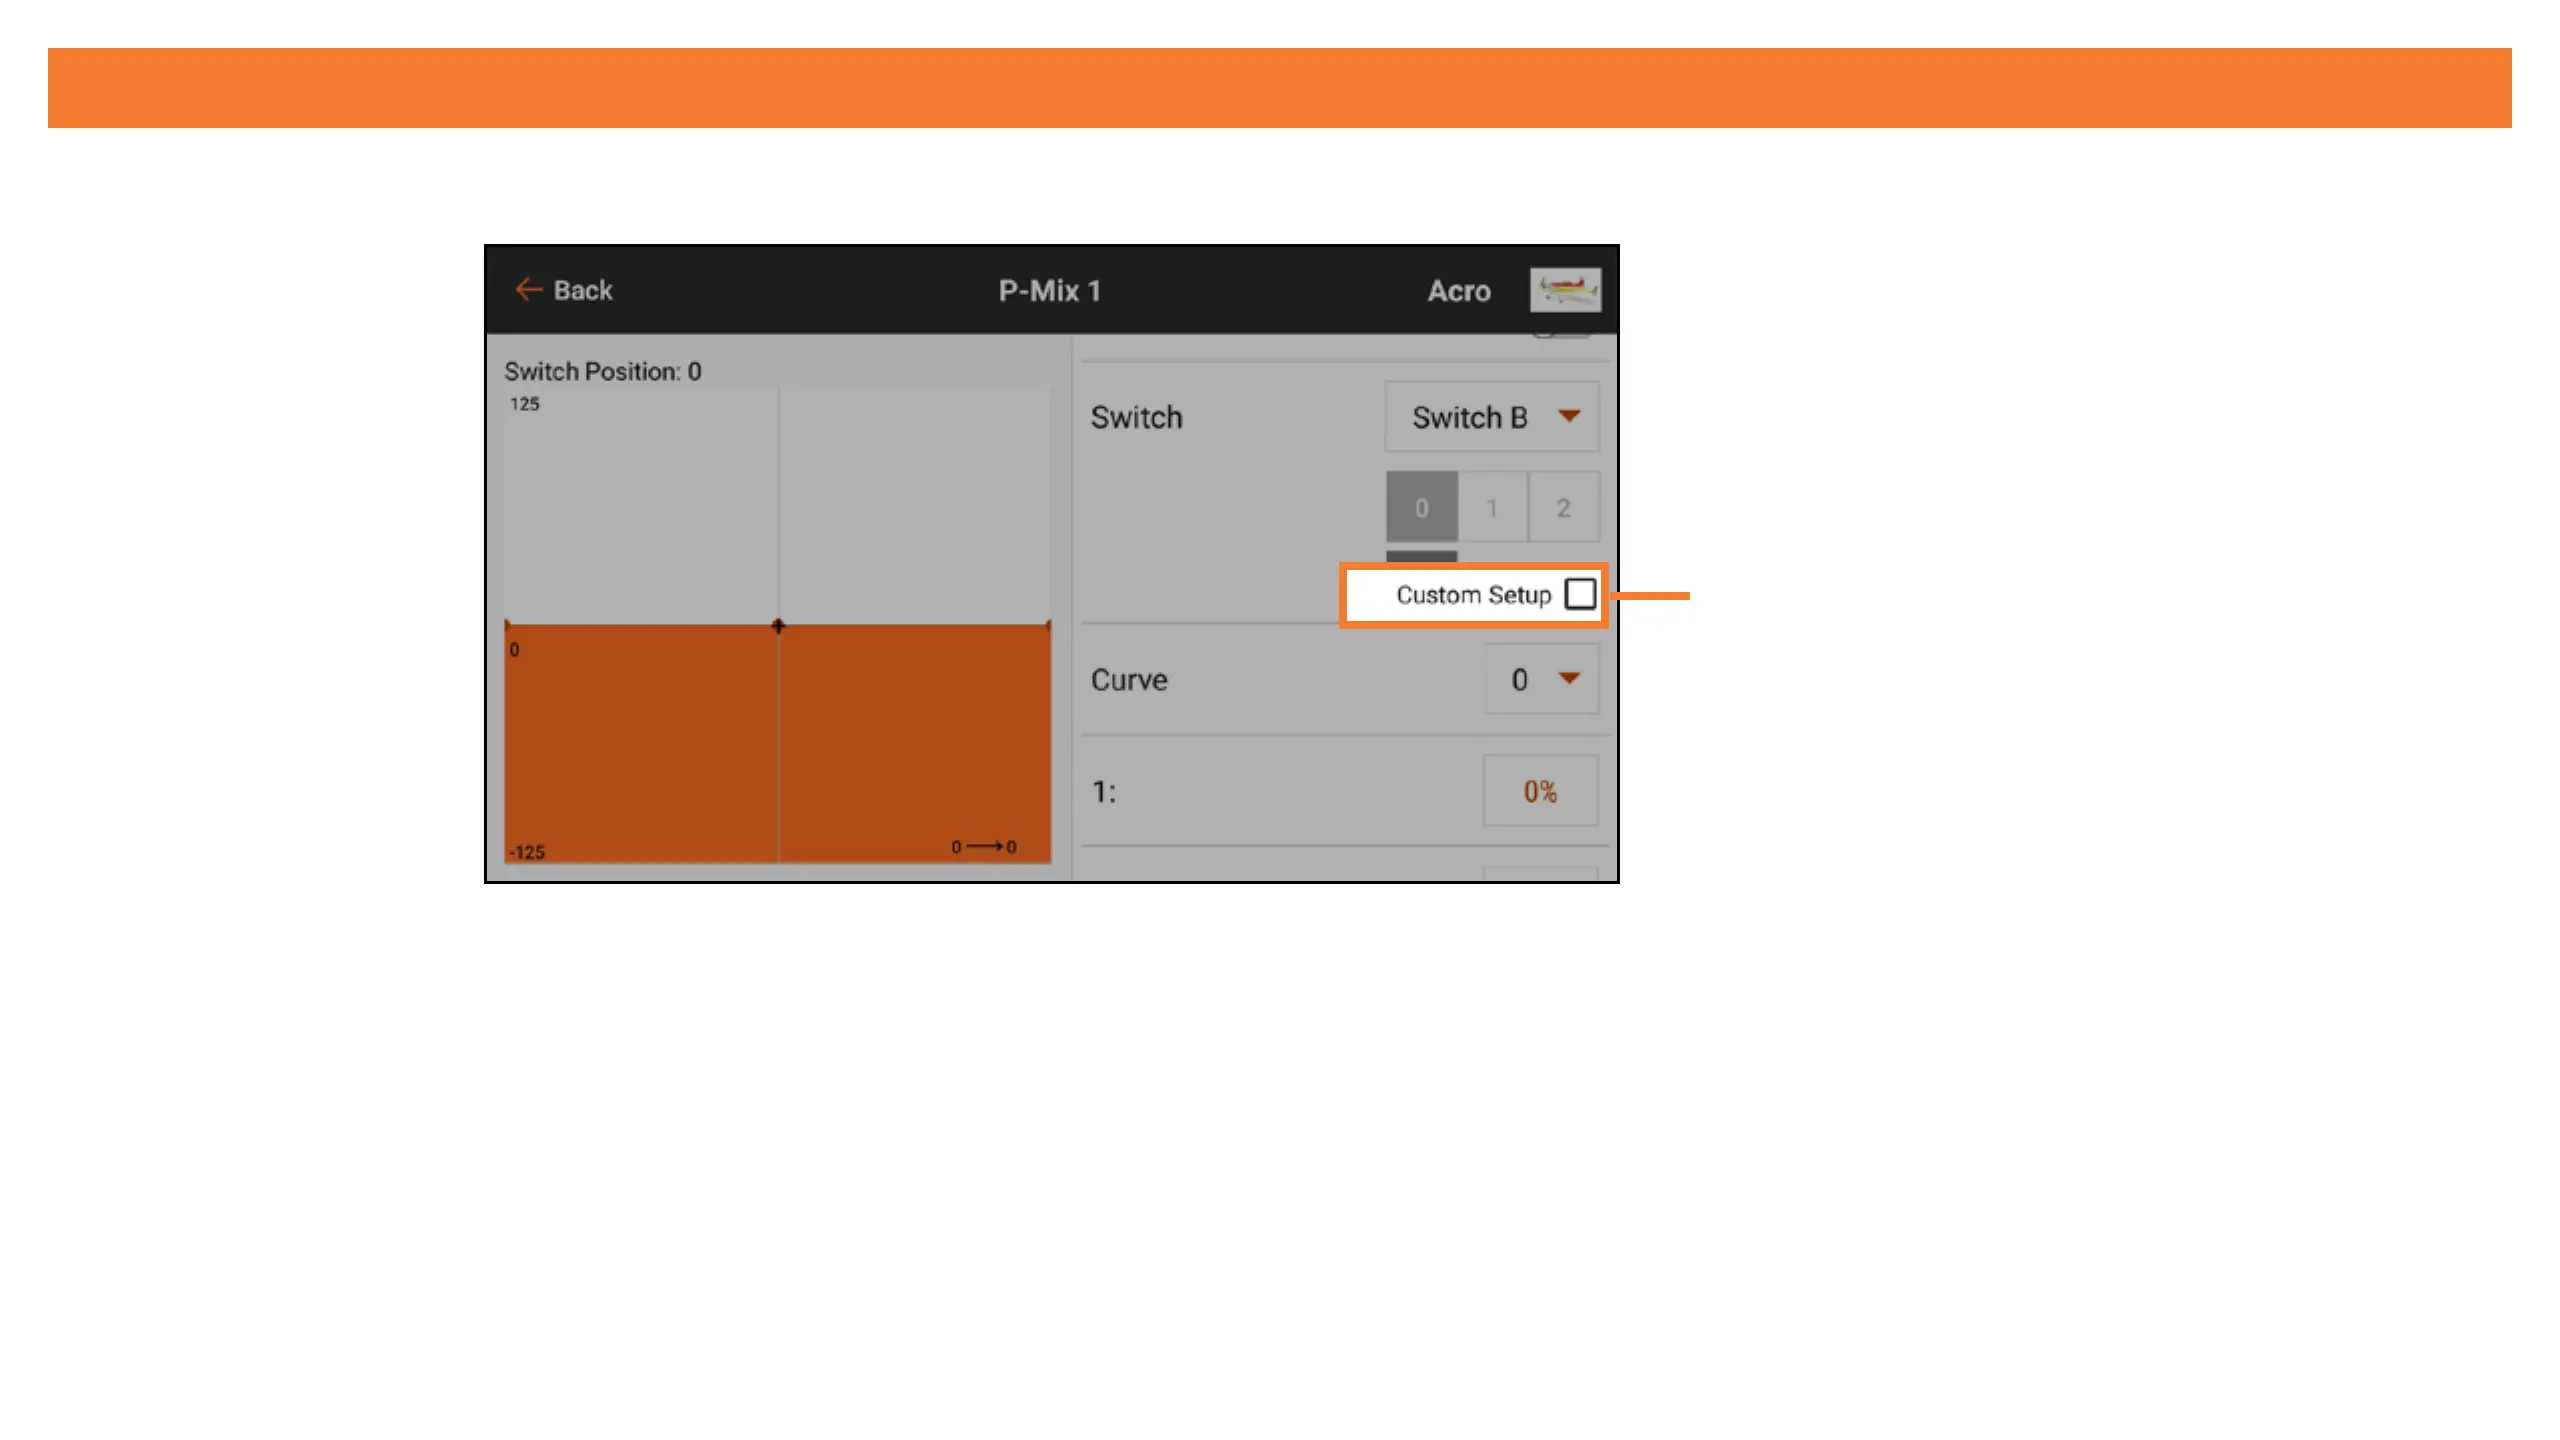Select the center point marker on graph
Screen dimensions: 2560x1440
tap(778, 626)
